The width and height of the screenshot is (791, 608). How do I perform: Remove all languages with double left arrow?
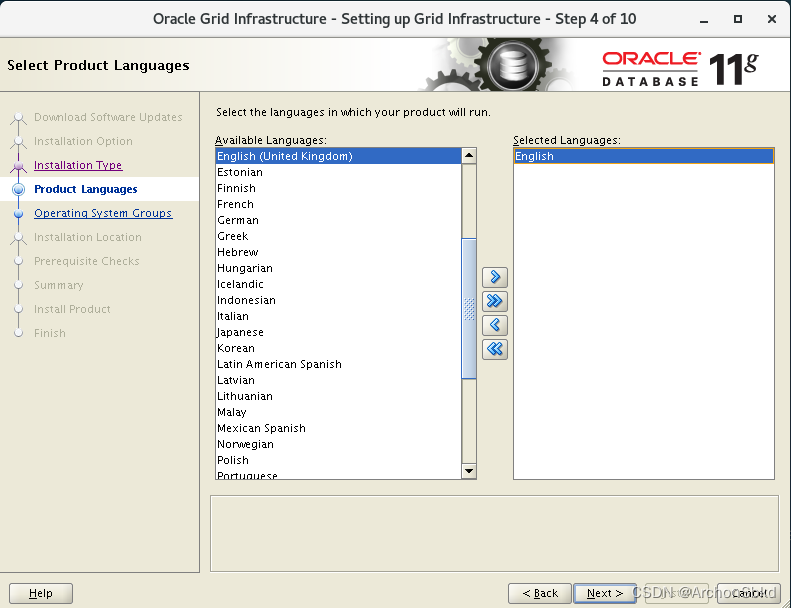point(494,349)
